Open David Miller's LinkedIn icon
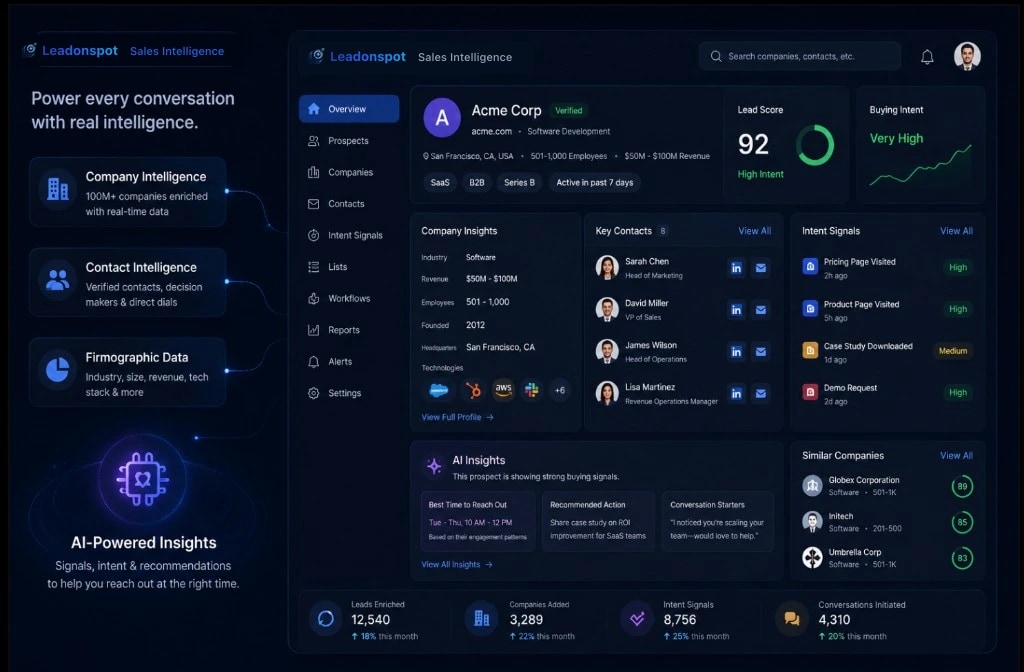This screenshot has width=1024, height=672. point(736,310)
